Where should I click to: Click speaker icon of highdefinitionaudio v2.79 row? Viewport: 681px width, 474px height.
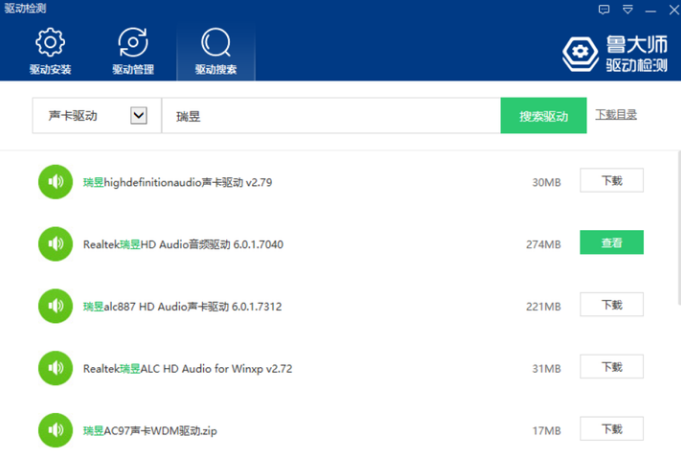[56, 182]
